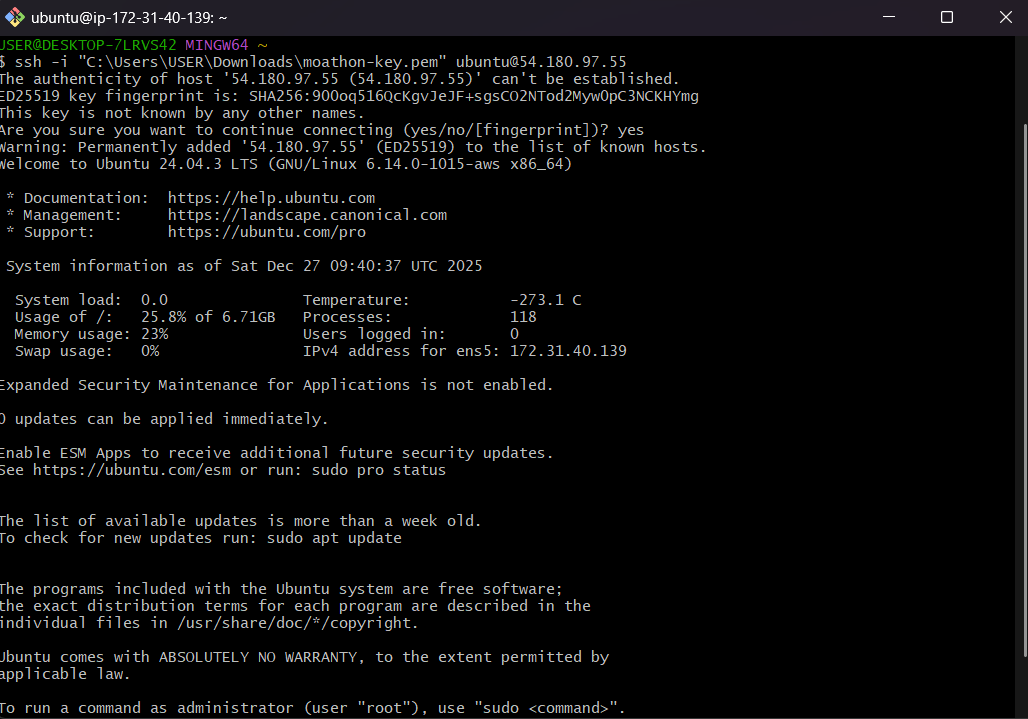Click the IPv4 address 172.31.40.139 value
The width and height of the screenshot is (1028, 719).
point(568,351)
